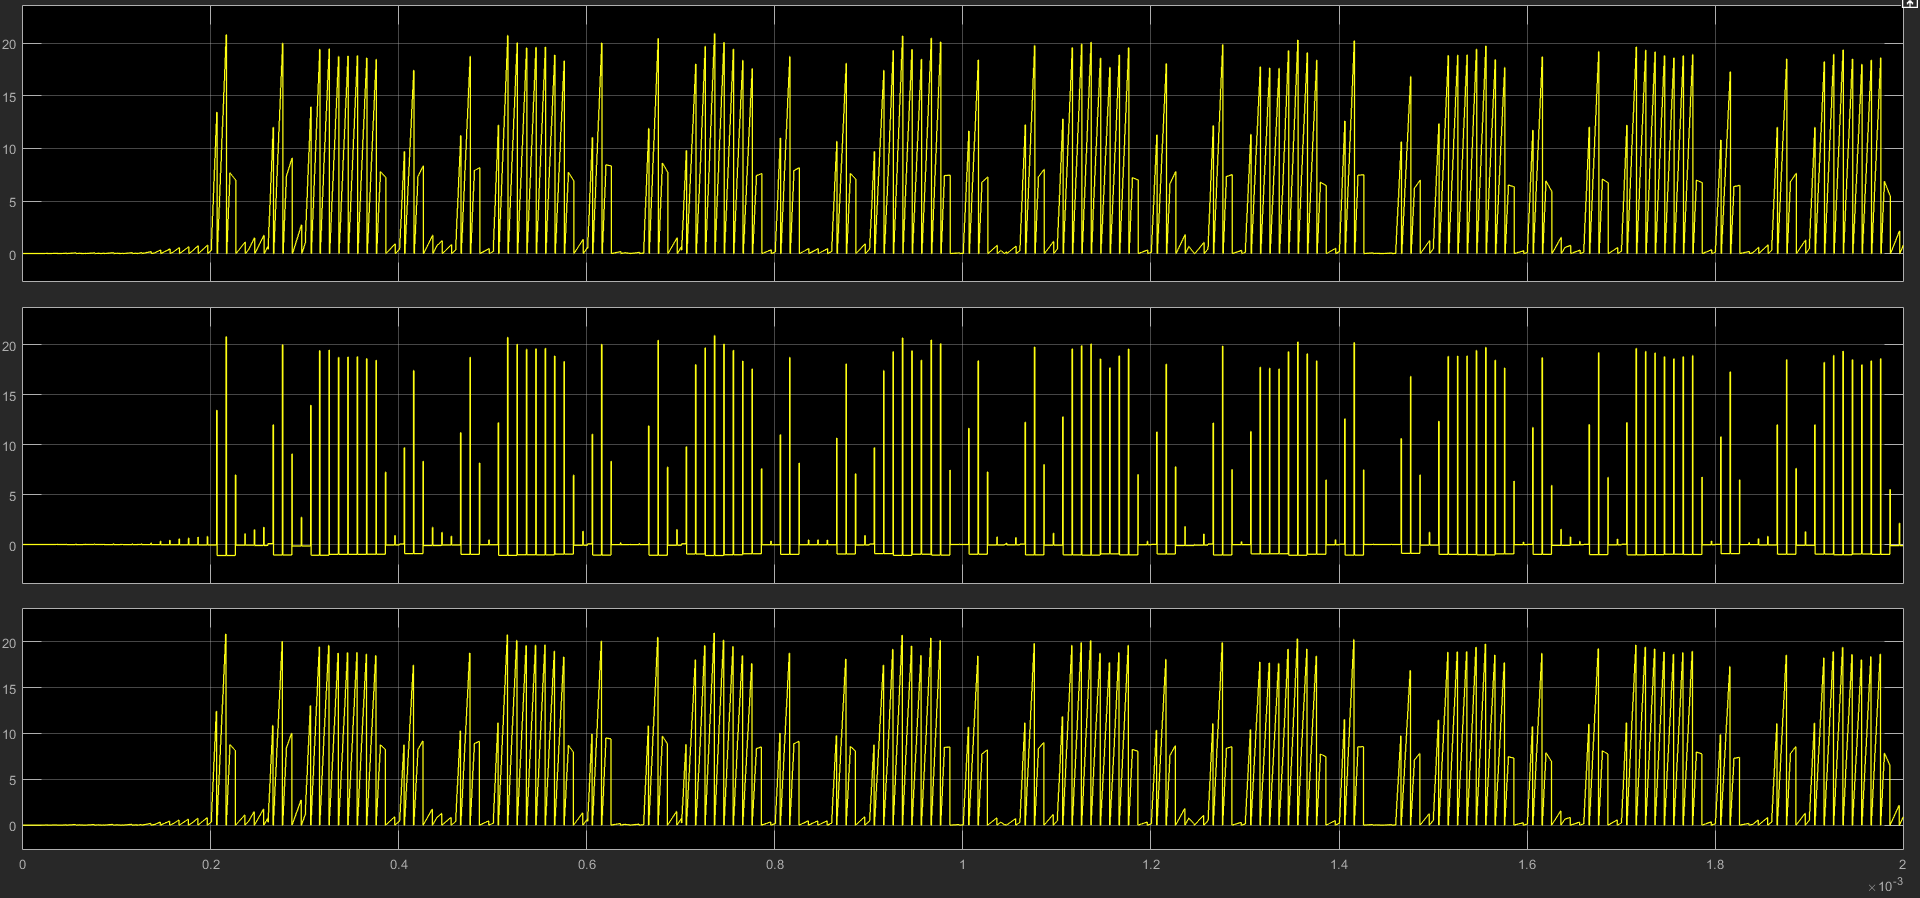The image size is (1920, 898).
Task: Click the x-axis exponent label ×10^-3
Action: pyautogui.click(x=1884, y=886)
